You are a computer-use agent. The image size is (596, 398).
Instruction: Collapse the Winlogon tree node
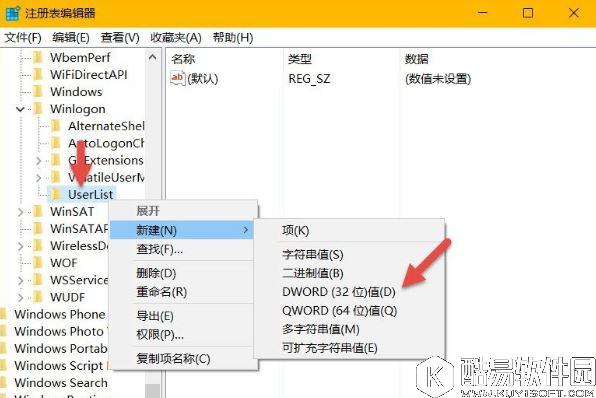[21, 109]
